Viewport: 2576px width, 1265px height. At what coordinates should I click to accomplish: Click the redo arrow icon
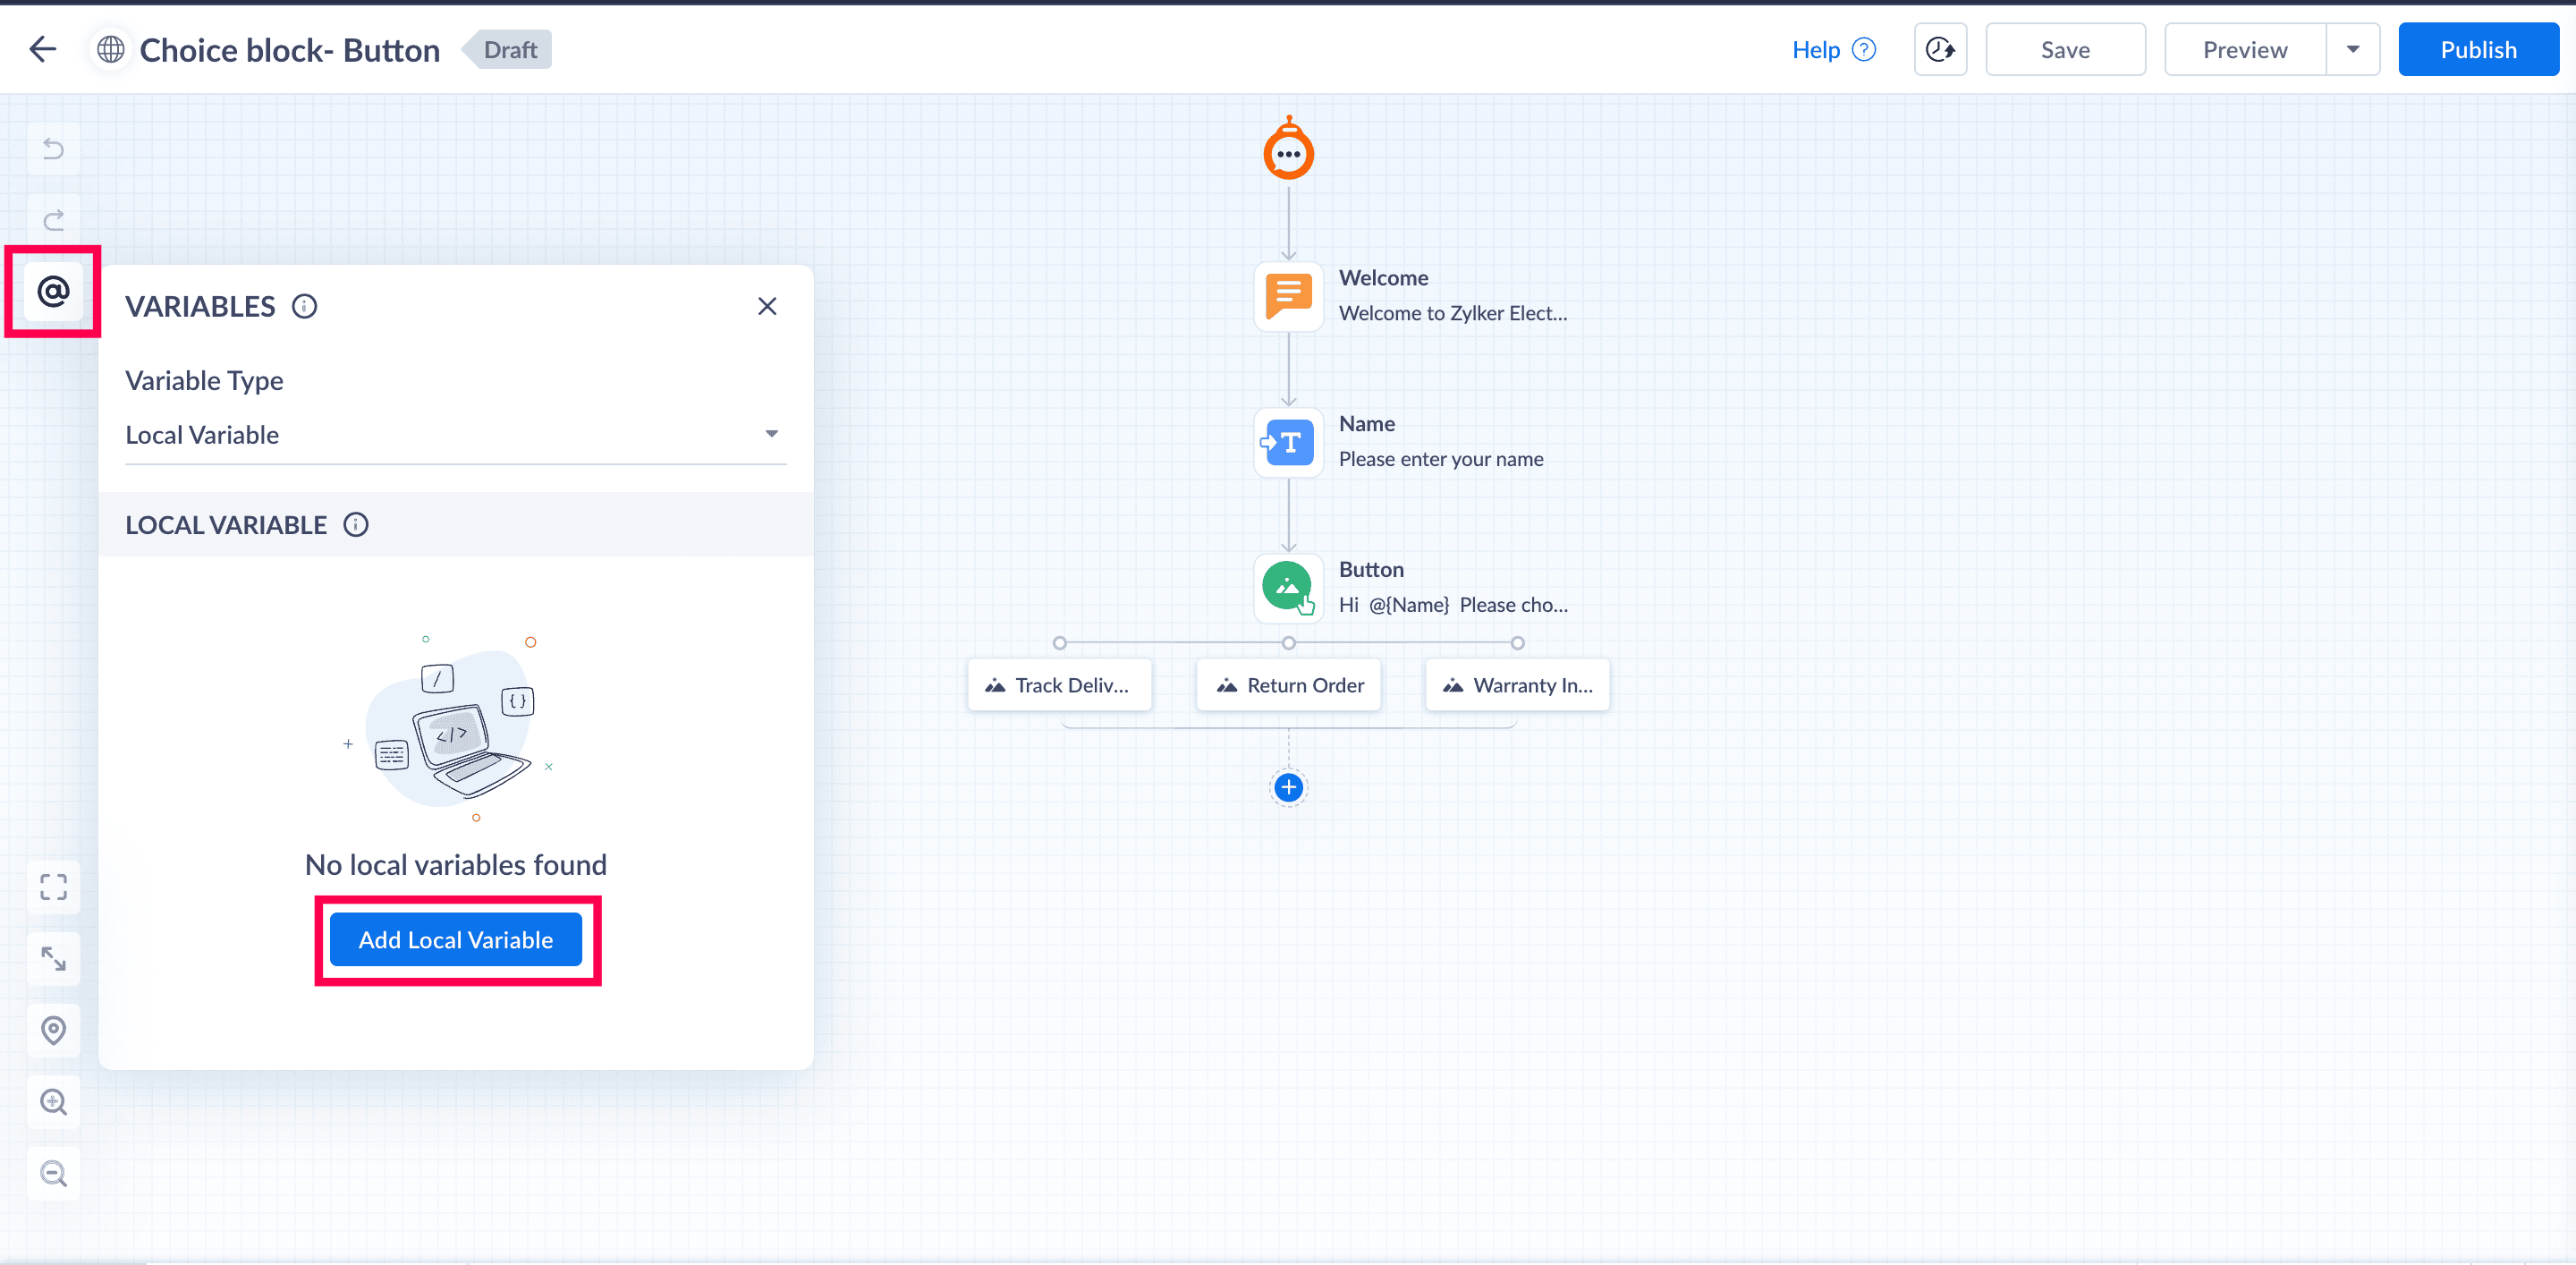point(53,219)
